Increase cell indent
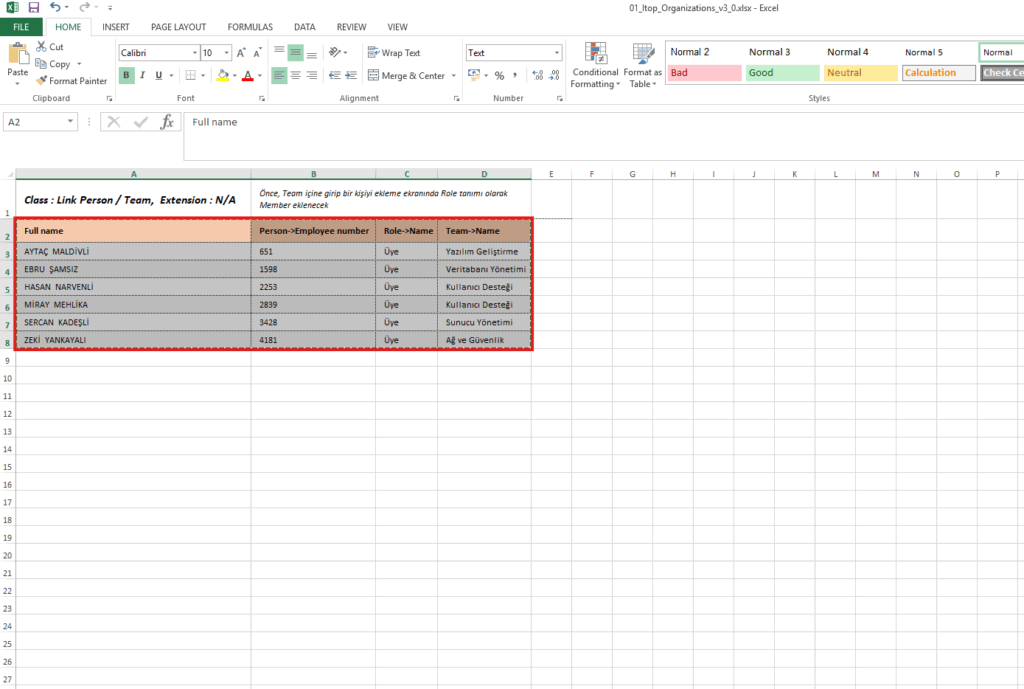 [x=351, y=75]
